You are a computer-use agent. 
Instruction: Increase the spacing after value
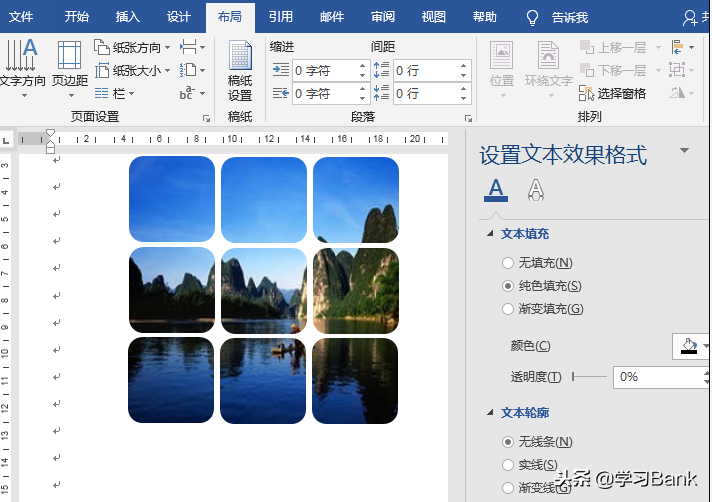(464, 89)
